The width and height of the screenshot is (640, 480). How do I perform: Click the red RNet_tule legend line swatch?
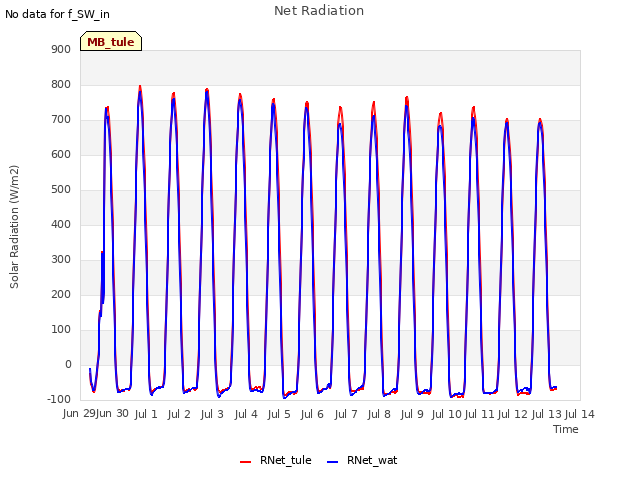pos(245,462)
